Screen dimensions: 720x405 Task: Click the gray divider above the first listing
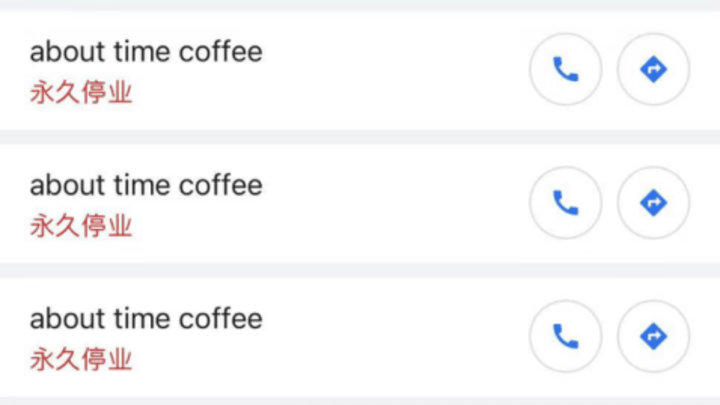(360, 5)
